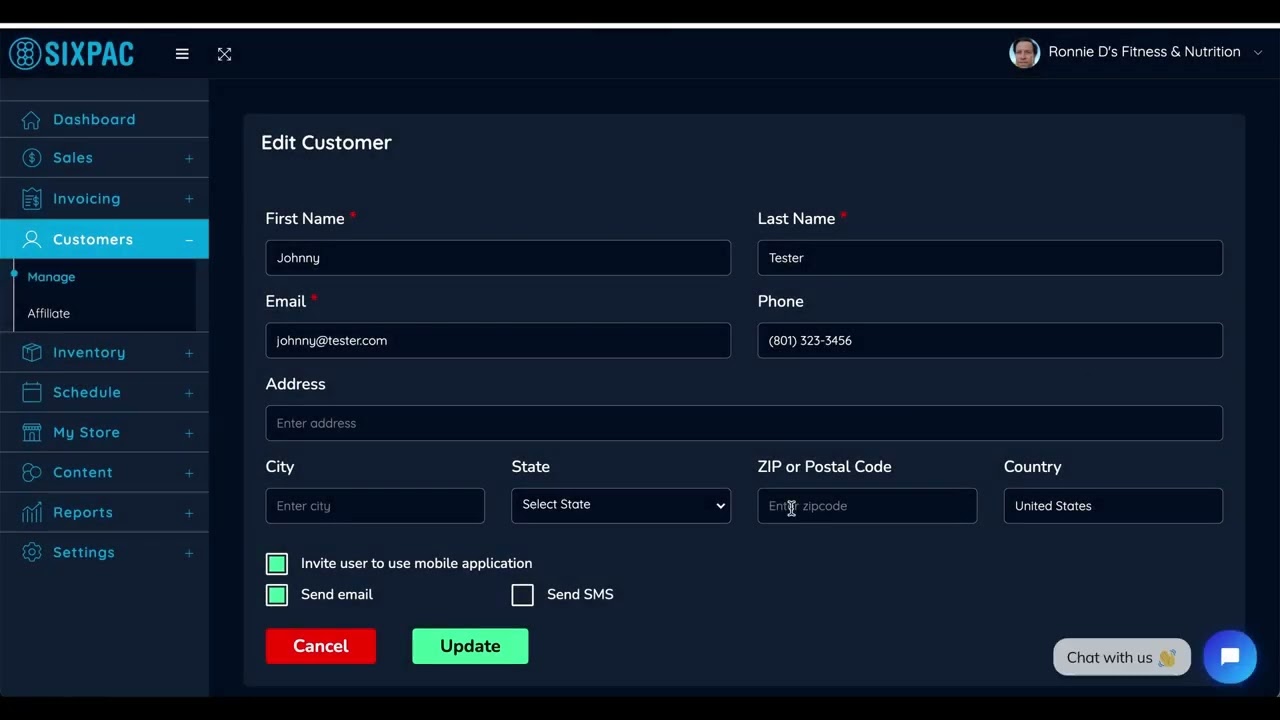Screen dimensions: 1280x720
Task: Open Ronnie D's account dropdown chevron
Action: (1258, 53)
